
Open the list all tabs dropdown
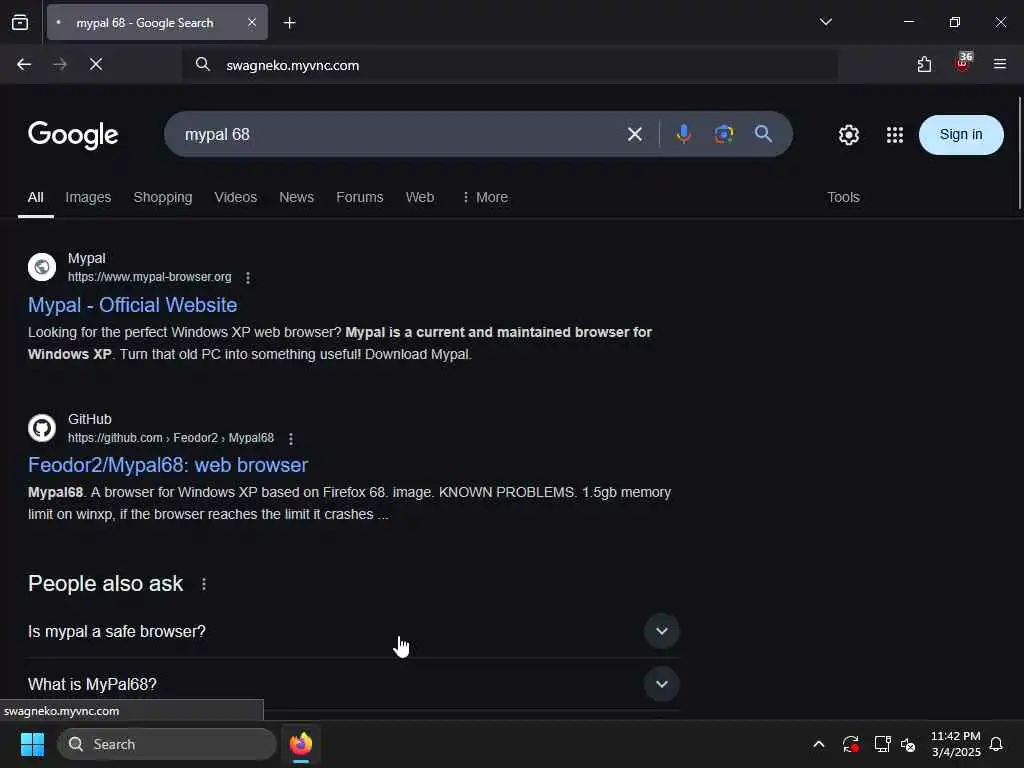pos(825,22)
